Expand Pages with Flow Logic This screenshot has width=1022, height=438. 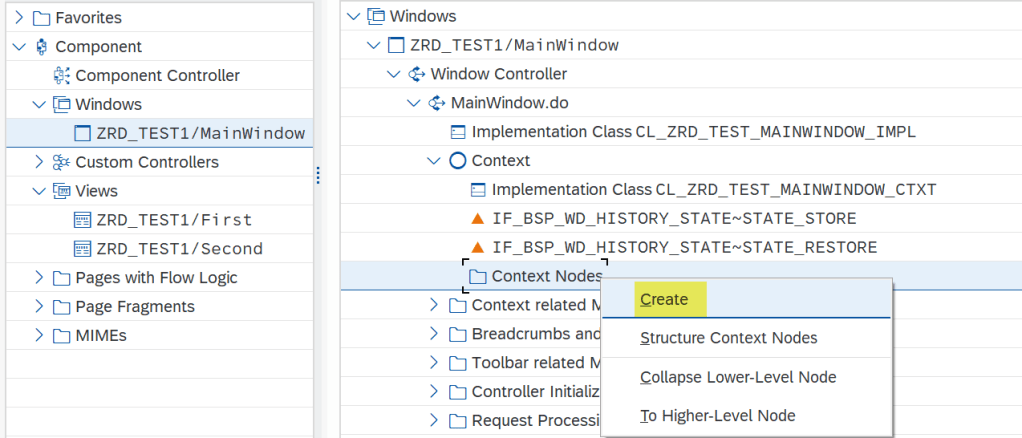click(39, 277)
